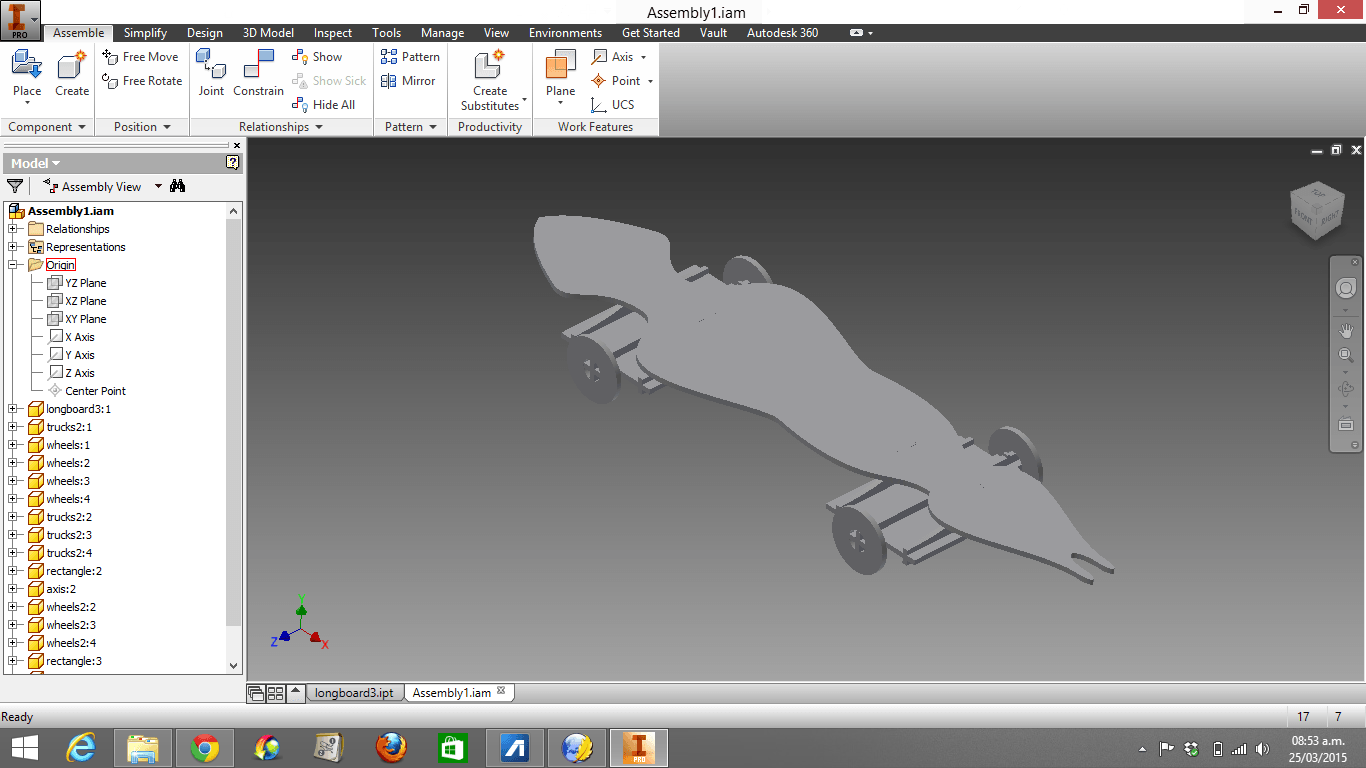Click the work Point tool
Screen dimensions: 1366x768
point(616,81)
